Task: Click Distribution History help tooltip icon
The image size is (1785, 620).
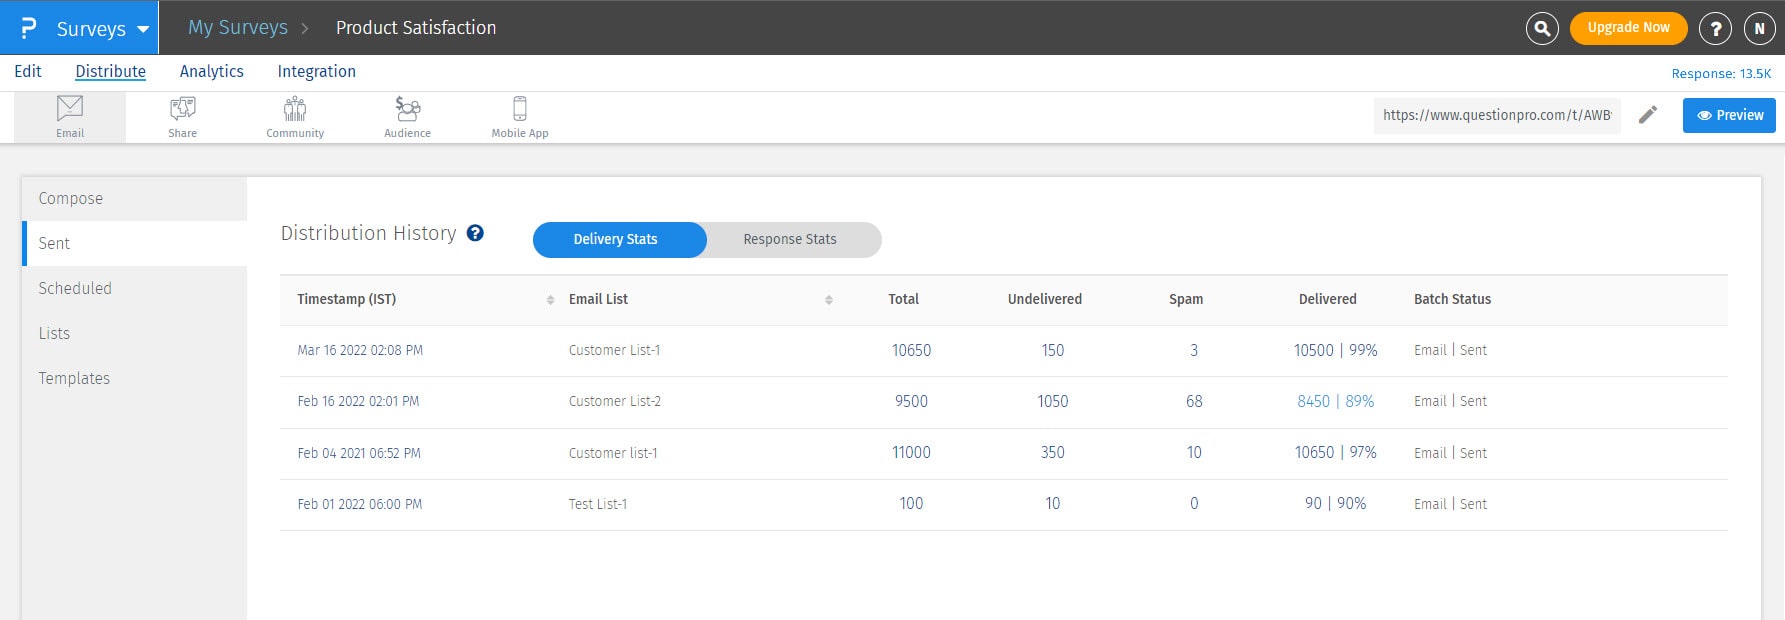Action: coord(476,233)
